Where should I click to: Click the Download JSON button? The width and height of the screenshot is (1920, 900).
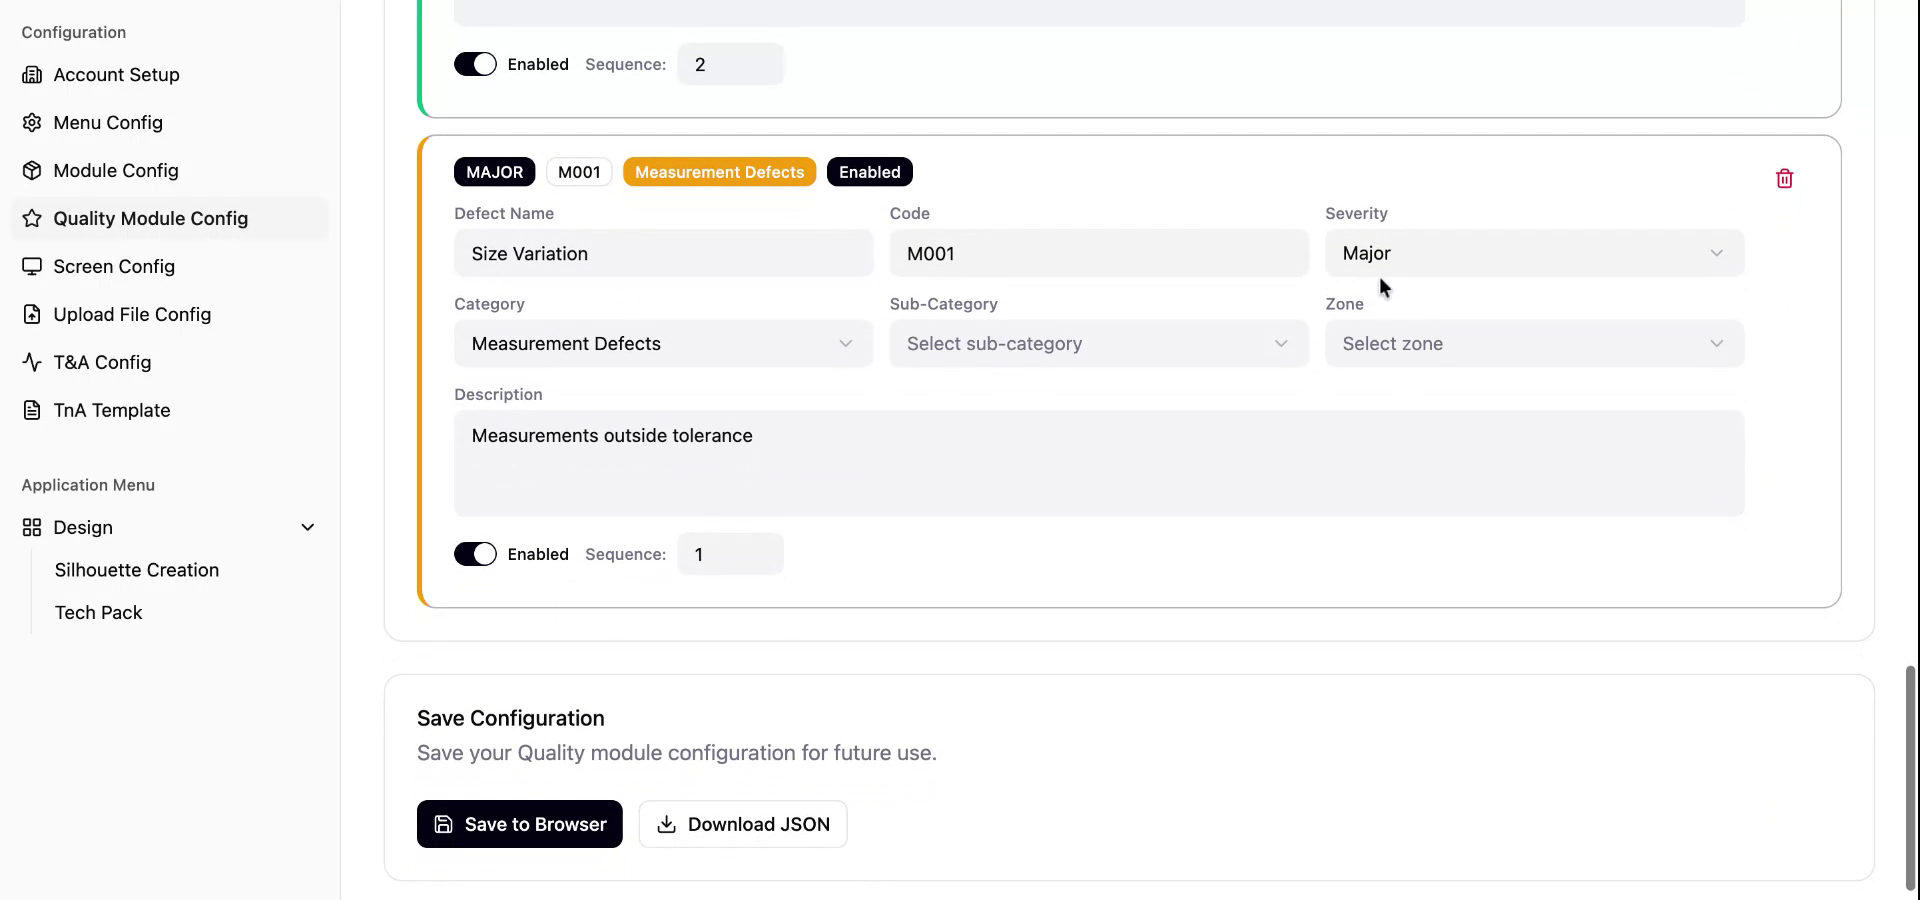(x=743, y=824)
